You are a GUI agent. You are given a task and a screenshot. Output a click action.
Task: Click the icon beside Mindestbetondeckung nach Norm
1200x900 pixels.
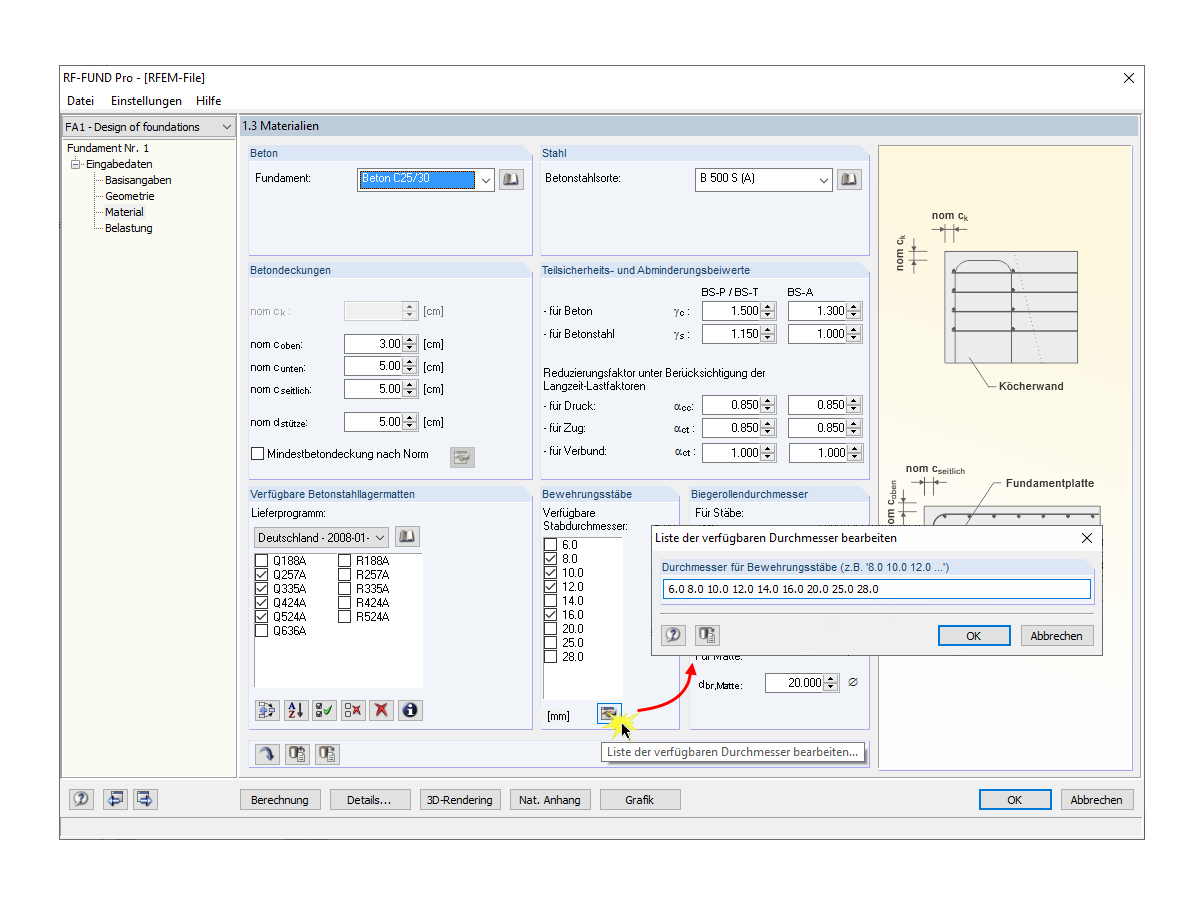[462, 457]
